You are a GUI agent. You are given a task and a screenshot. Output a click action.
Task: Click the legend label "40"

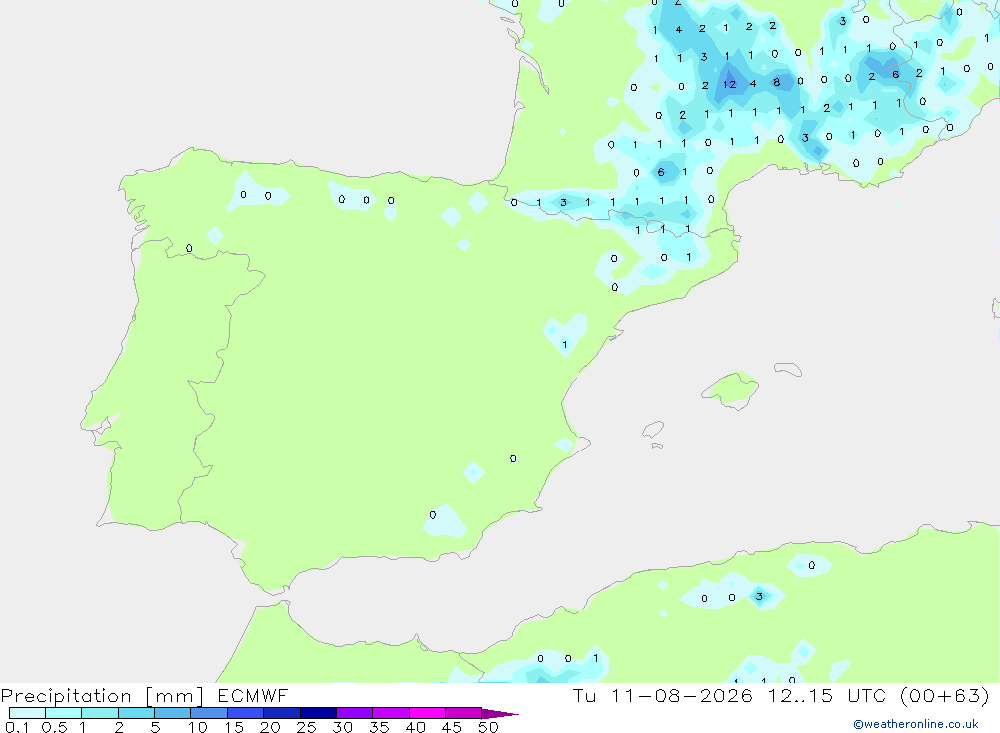coord(415,727)
